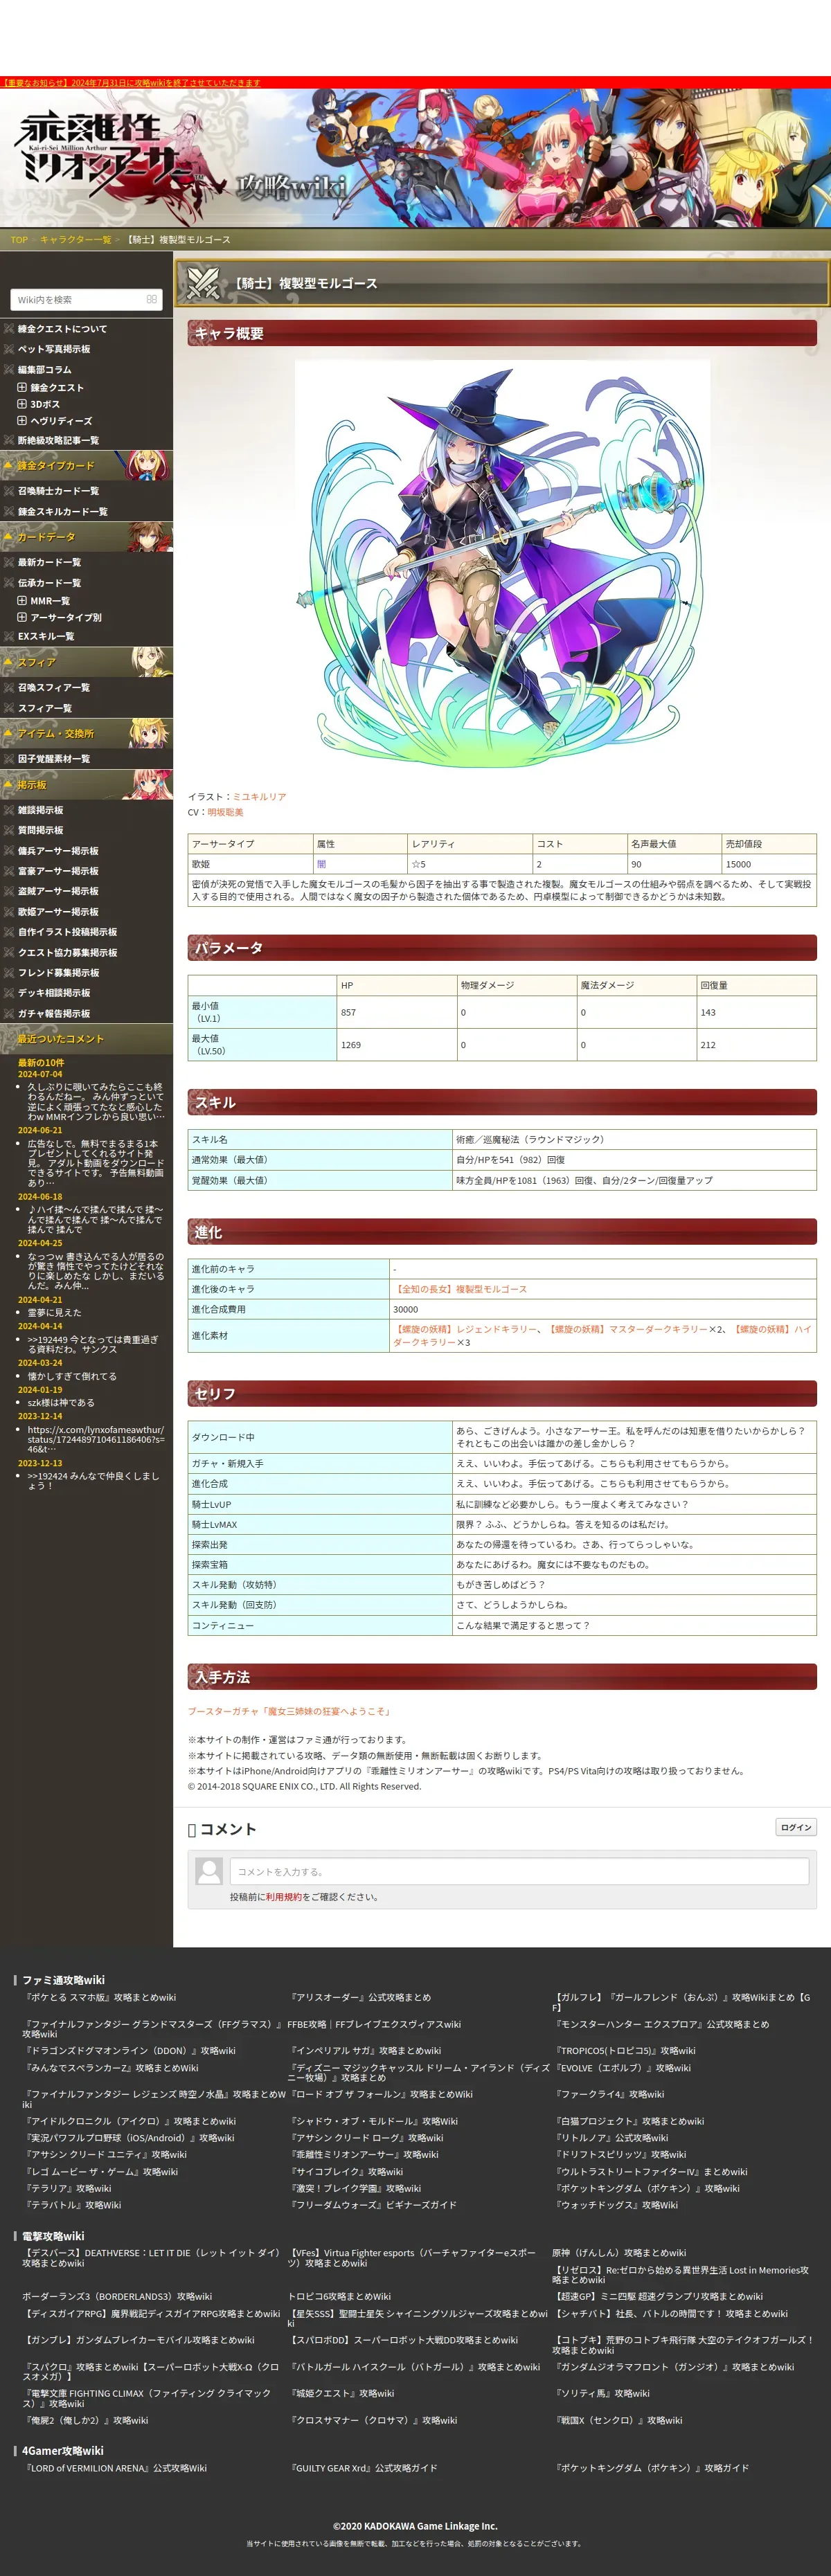Expand the 錬金クエスト tree item
The image size is (831, 2576).
pyautogui.click(x=22, y=387)
